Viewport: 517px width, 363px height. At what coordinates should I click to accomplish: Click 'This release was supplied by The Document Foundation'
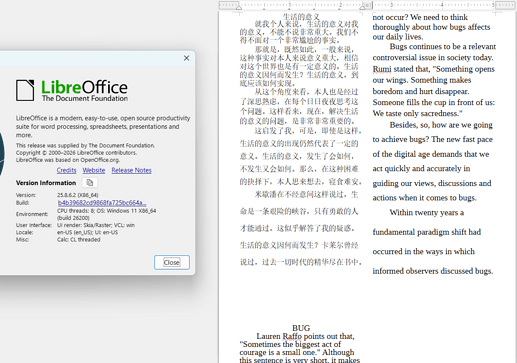coord(85,145)
